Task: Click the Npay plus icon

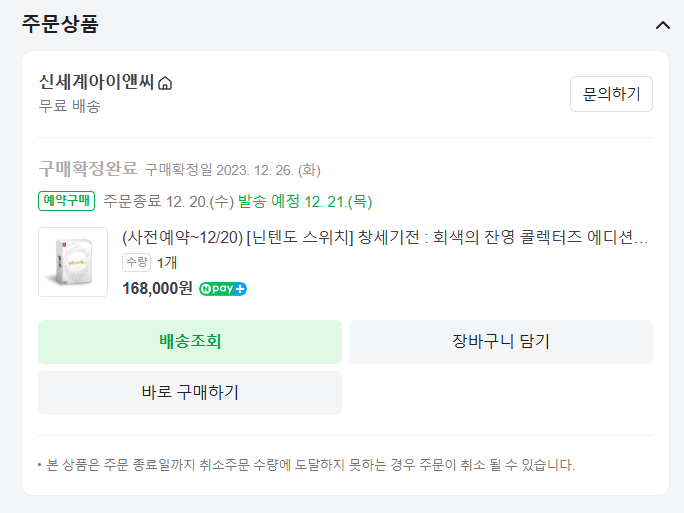Action: tap(223, 289)
